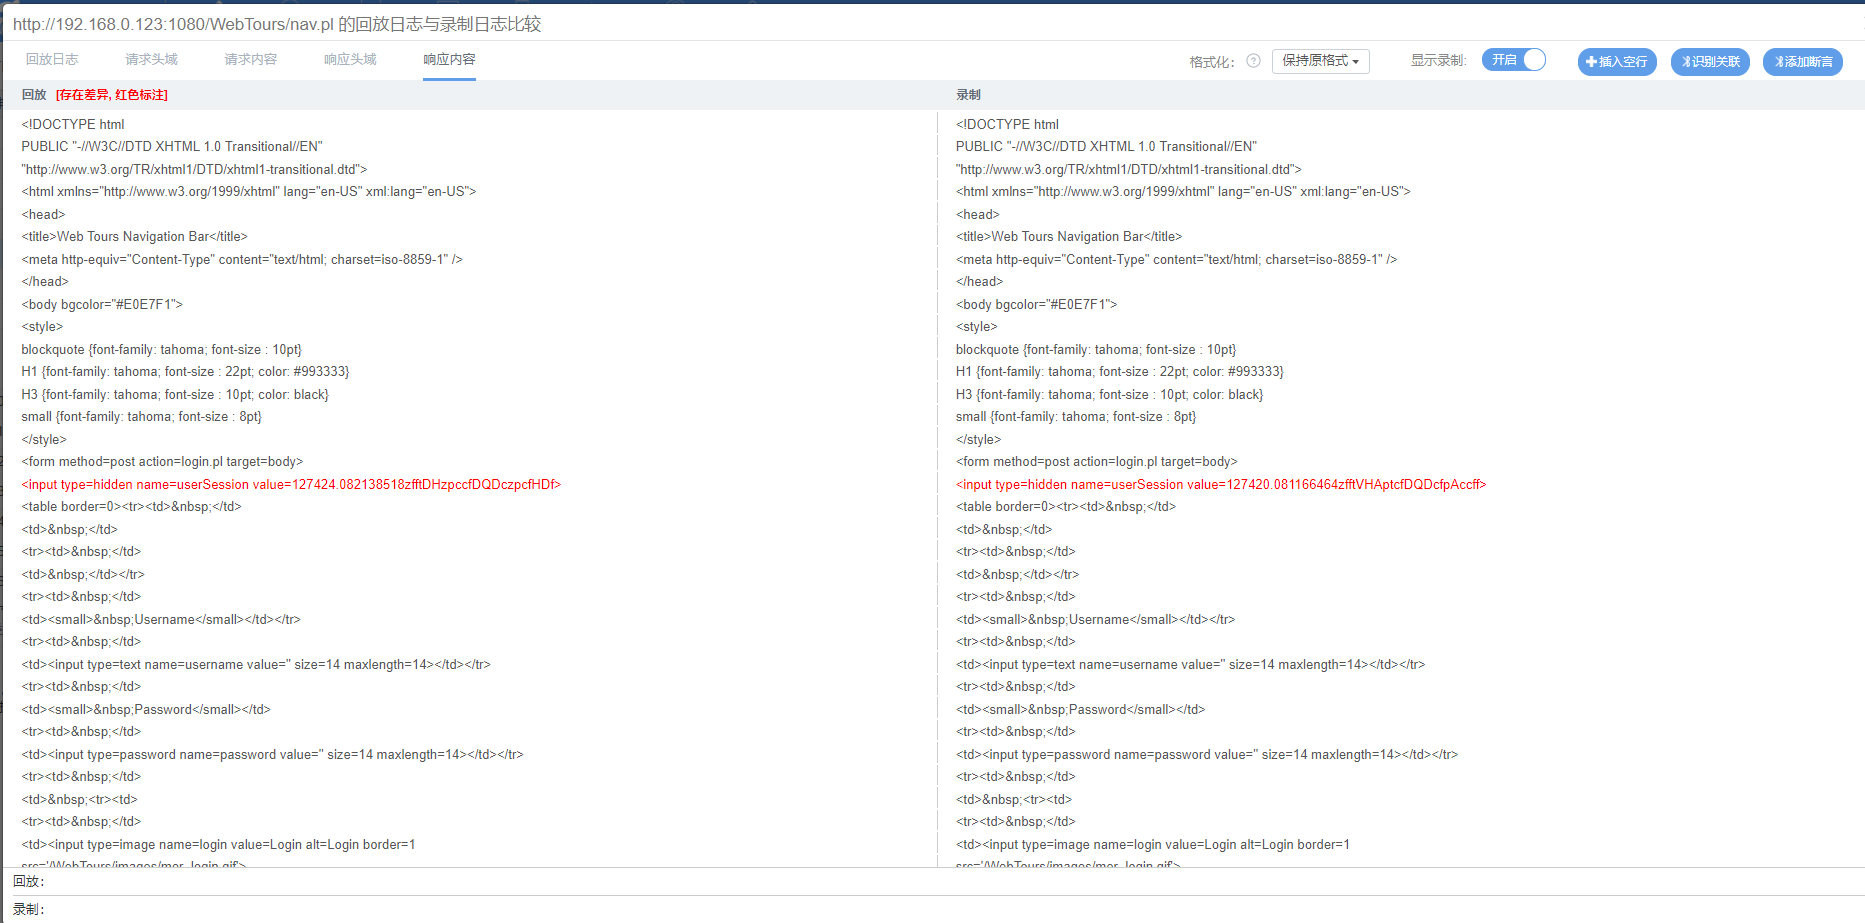Go to the 响应头域 tab
Viewport: 1865px width, 923px height.
coord(350,60)
